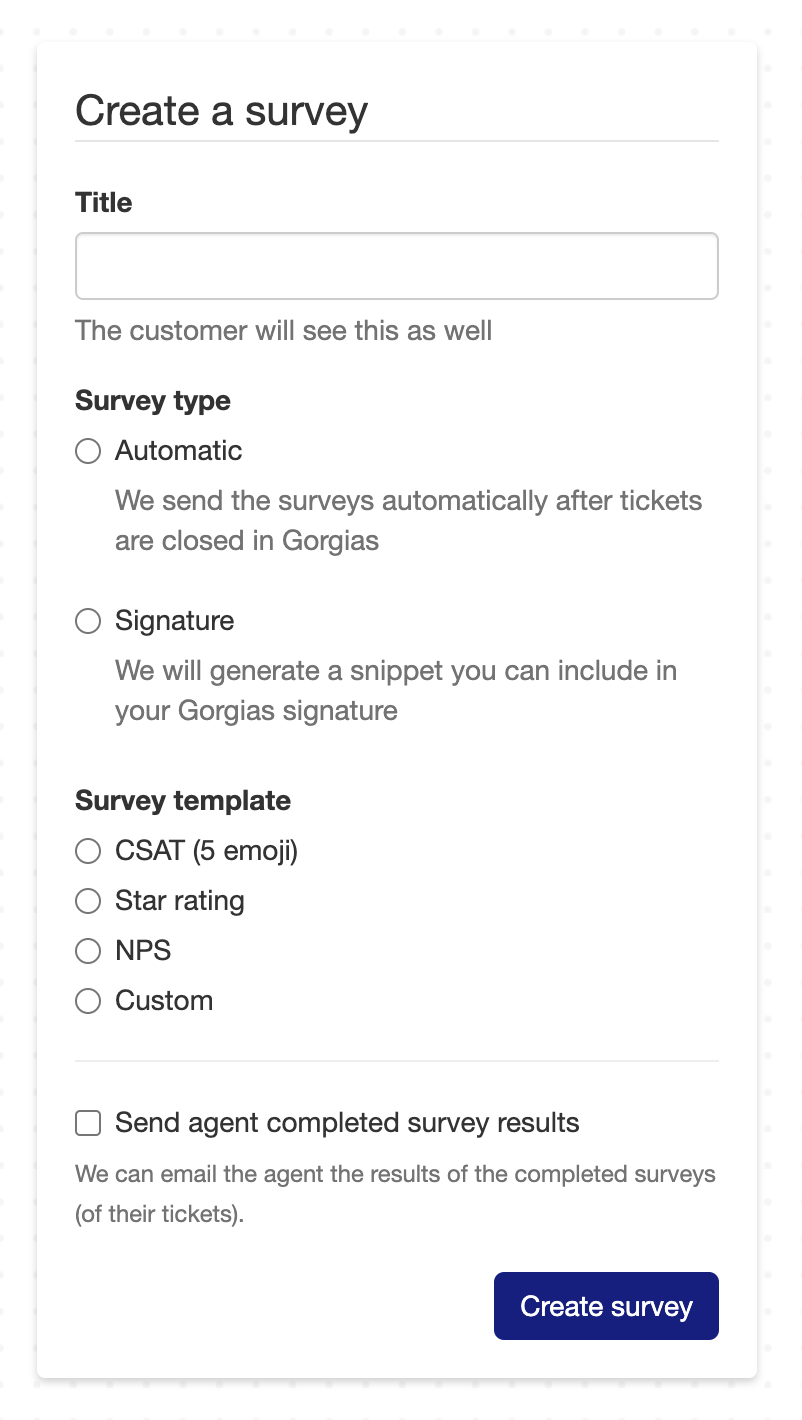Click the email agent results explanation text
This screenshot has height=1420, width=802.
pos(395,1194)
